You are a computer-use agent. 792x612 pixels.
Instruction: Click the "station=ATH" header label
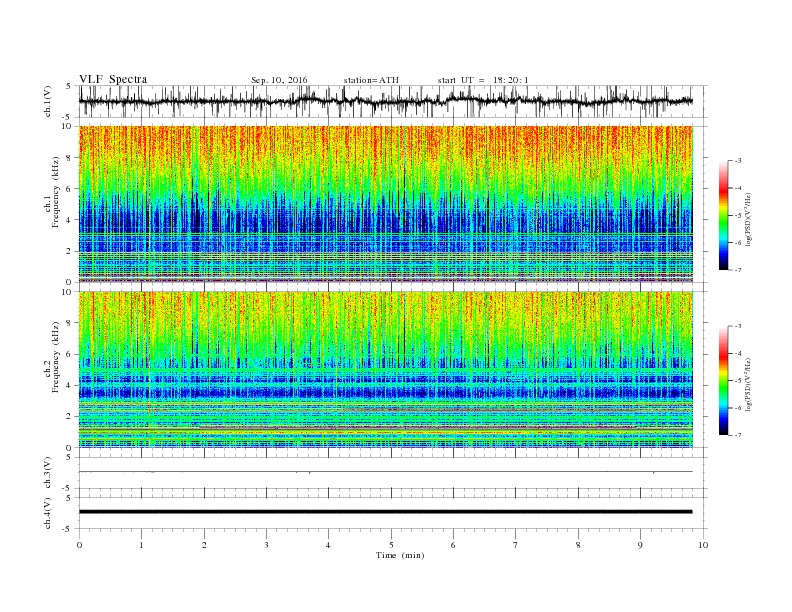click(371, 80)
